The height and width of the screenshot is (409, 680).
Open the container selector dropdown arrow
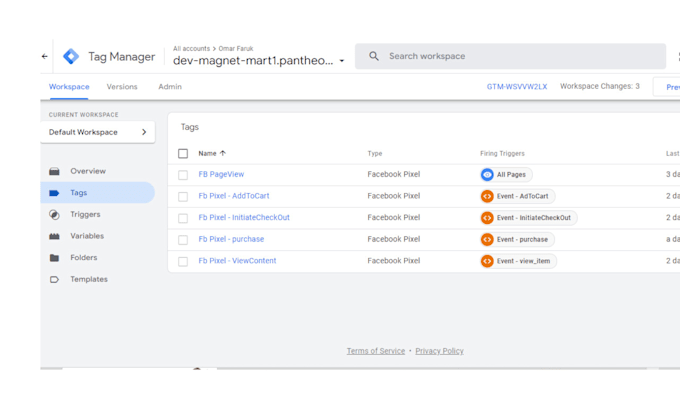[342, 61]
